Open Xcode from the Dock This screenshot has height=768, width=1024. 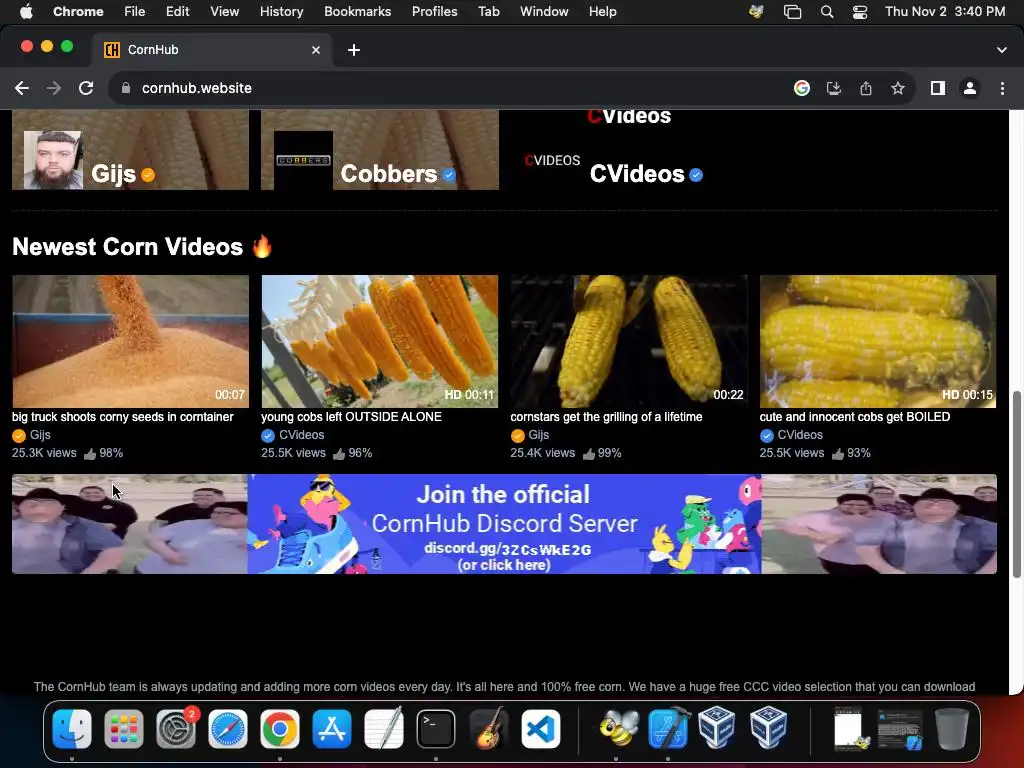tap(668, 729)
